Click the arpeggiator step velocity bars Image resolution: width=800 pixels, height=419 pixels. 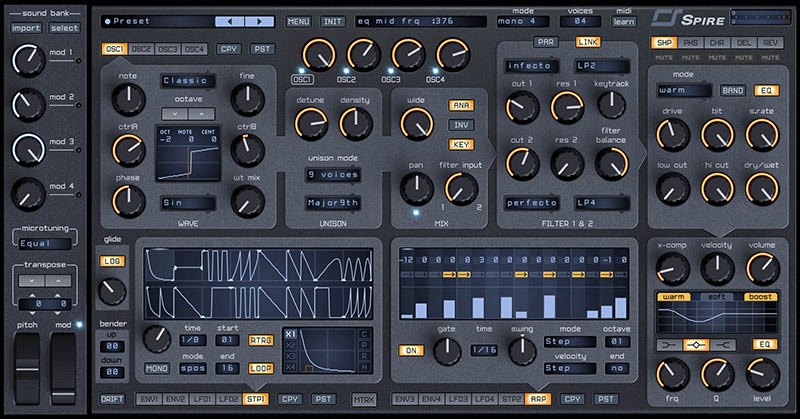click(x=514, y=302)
